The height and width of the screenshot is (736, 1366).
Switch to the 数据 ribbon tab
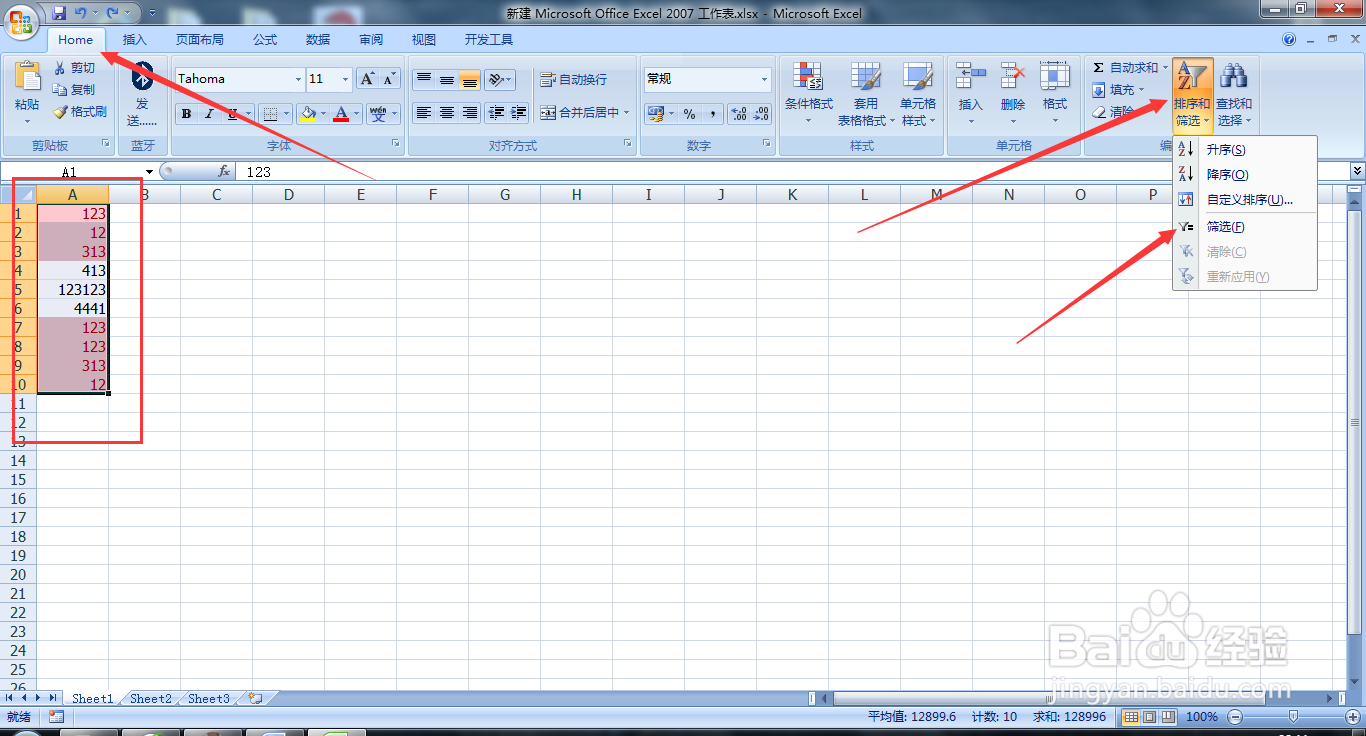point(318,40)
